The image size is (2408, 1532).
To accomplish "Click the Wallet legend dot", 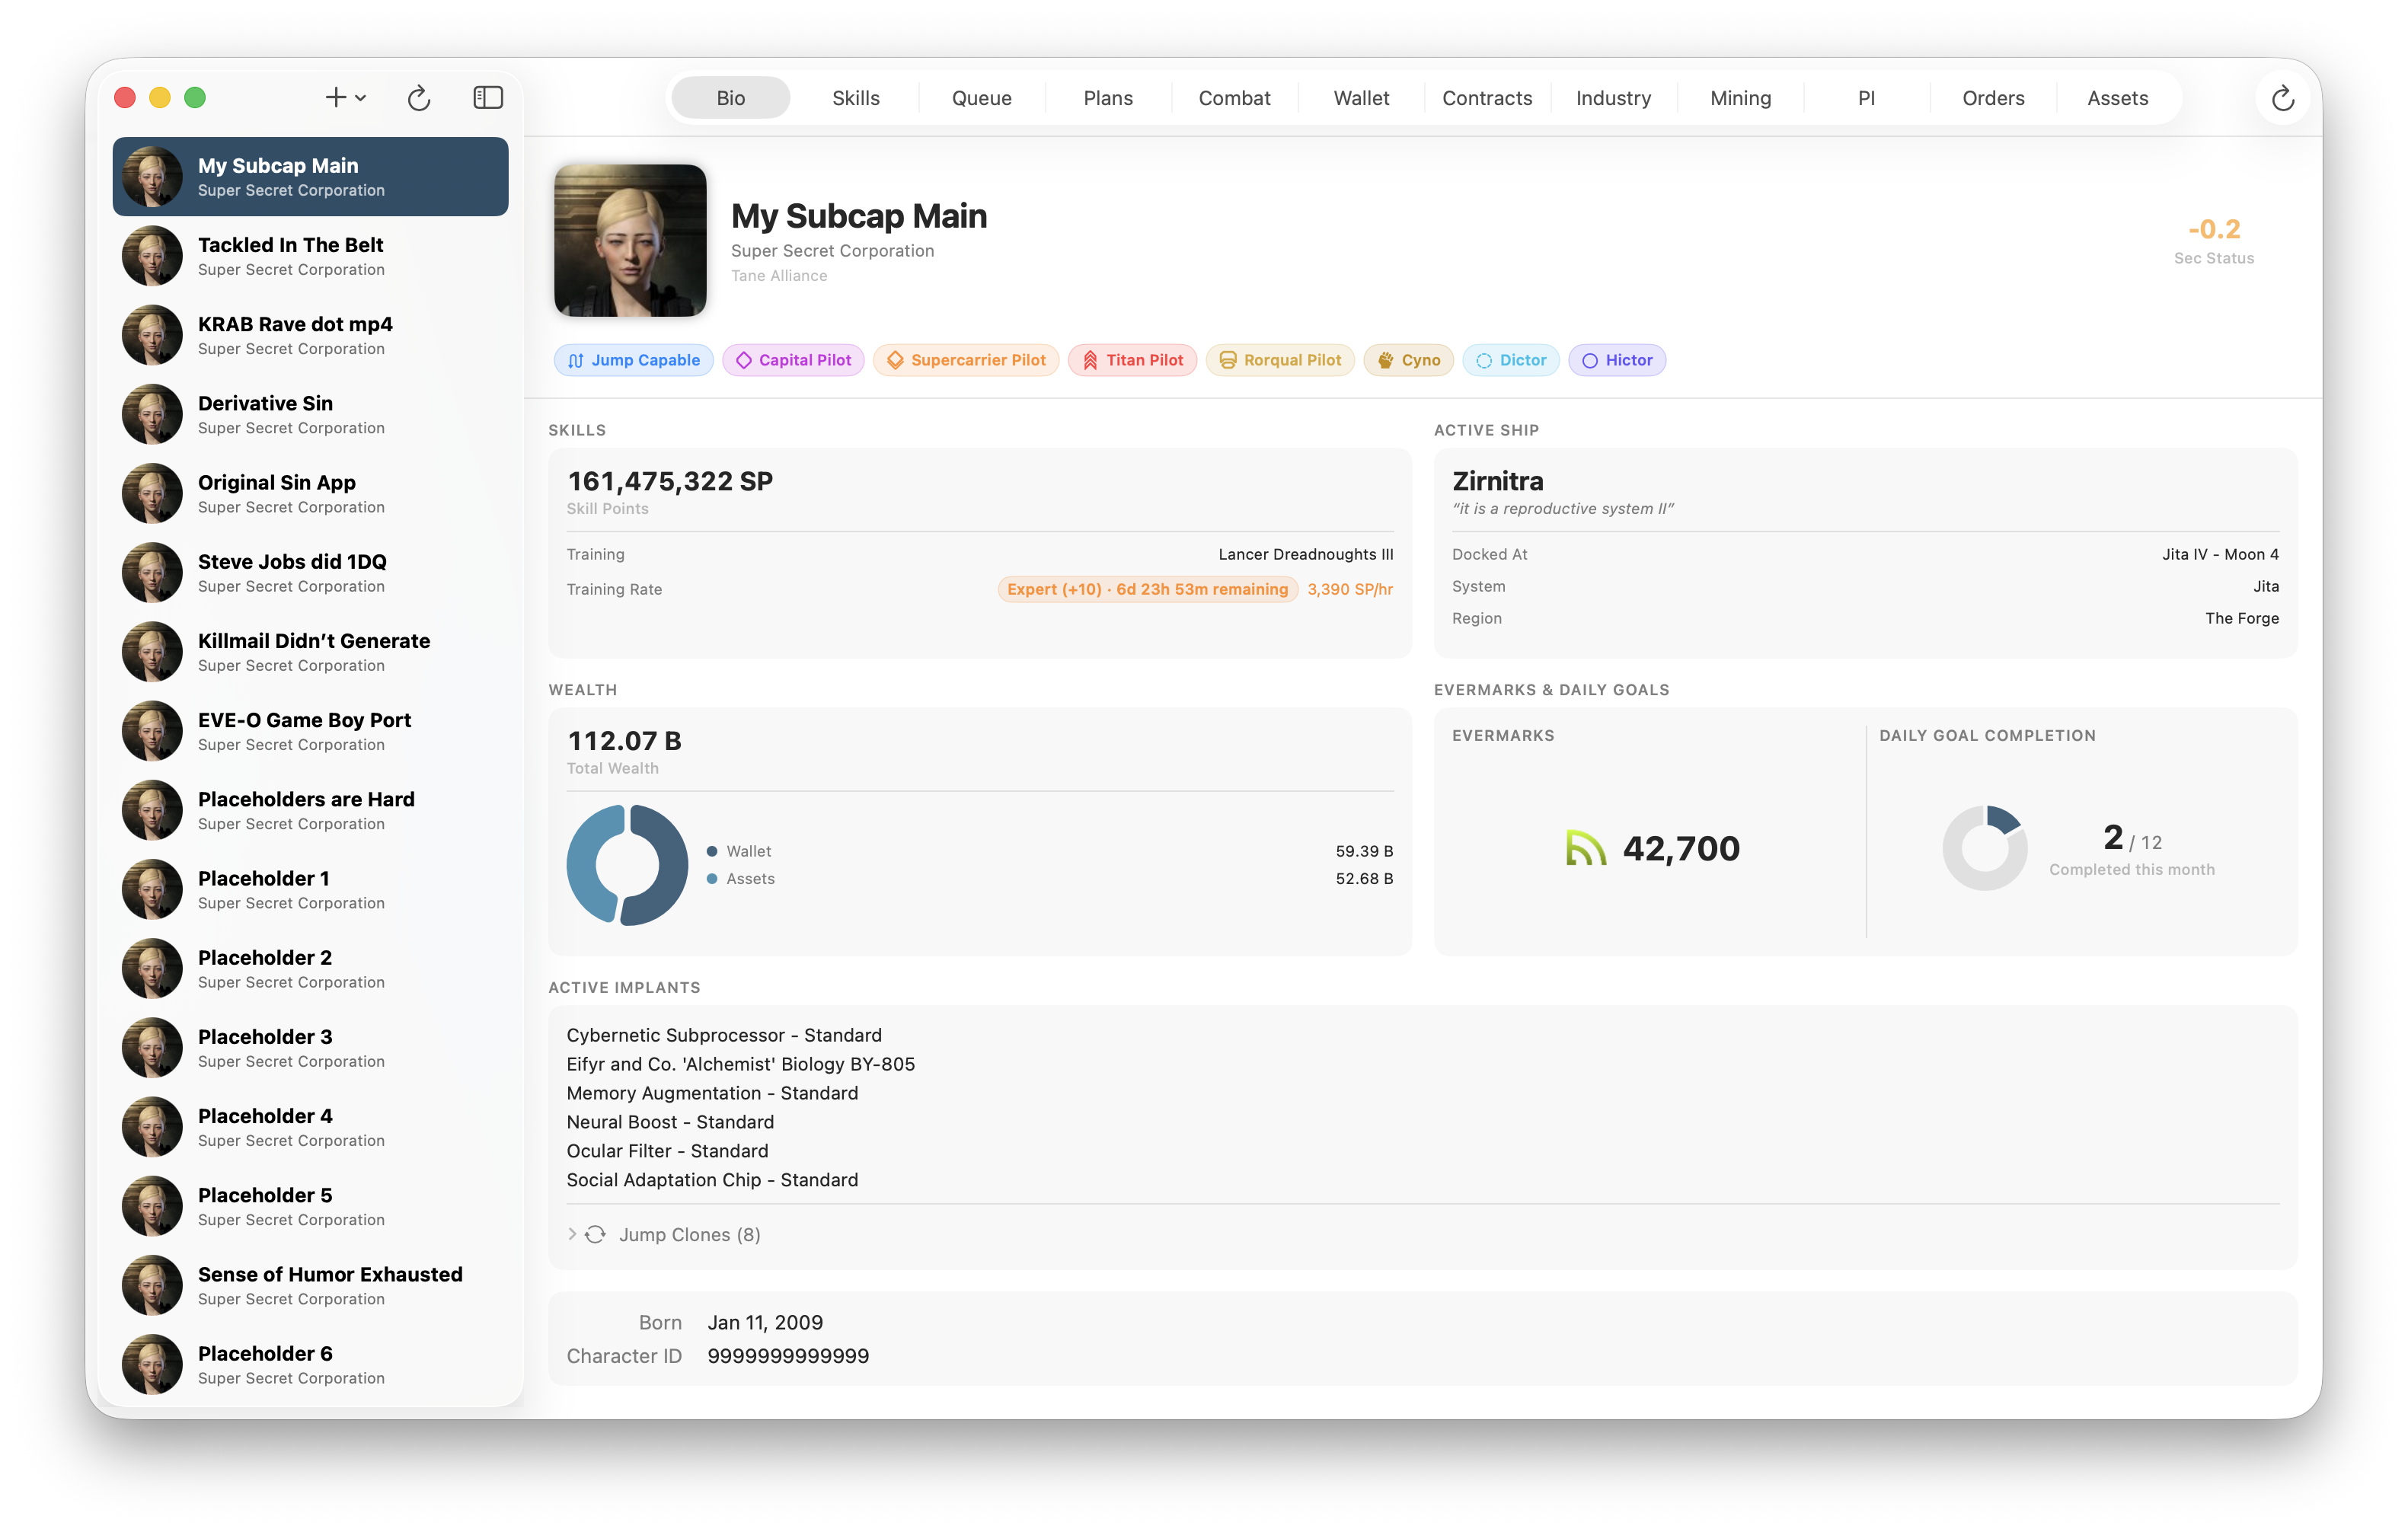I will pyautogui.click(x=712, y=851).
